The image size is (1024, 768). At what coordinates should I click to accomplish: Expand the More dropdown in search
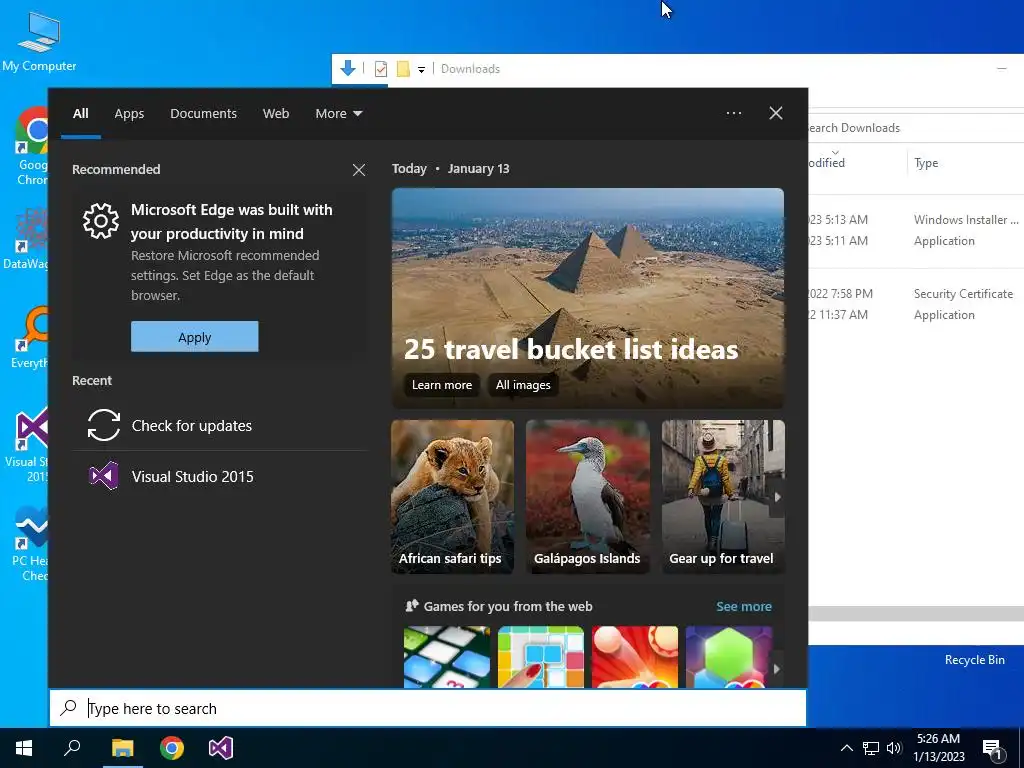coord(338,114)
